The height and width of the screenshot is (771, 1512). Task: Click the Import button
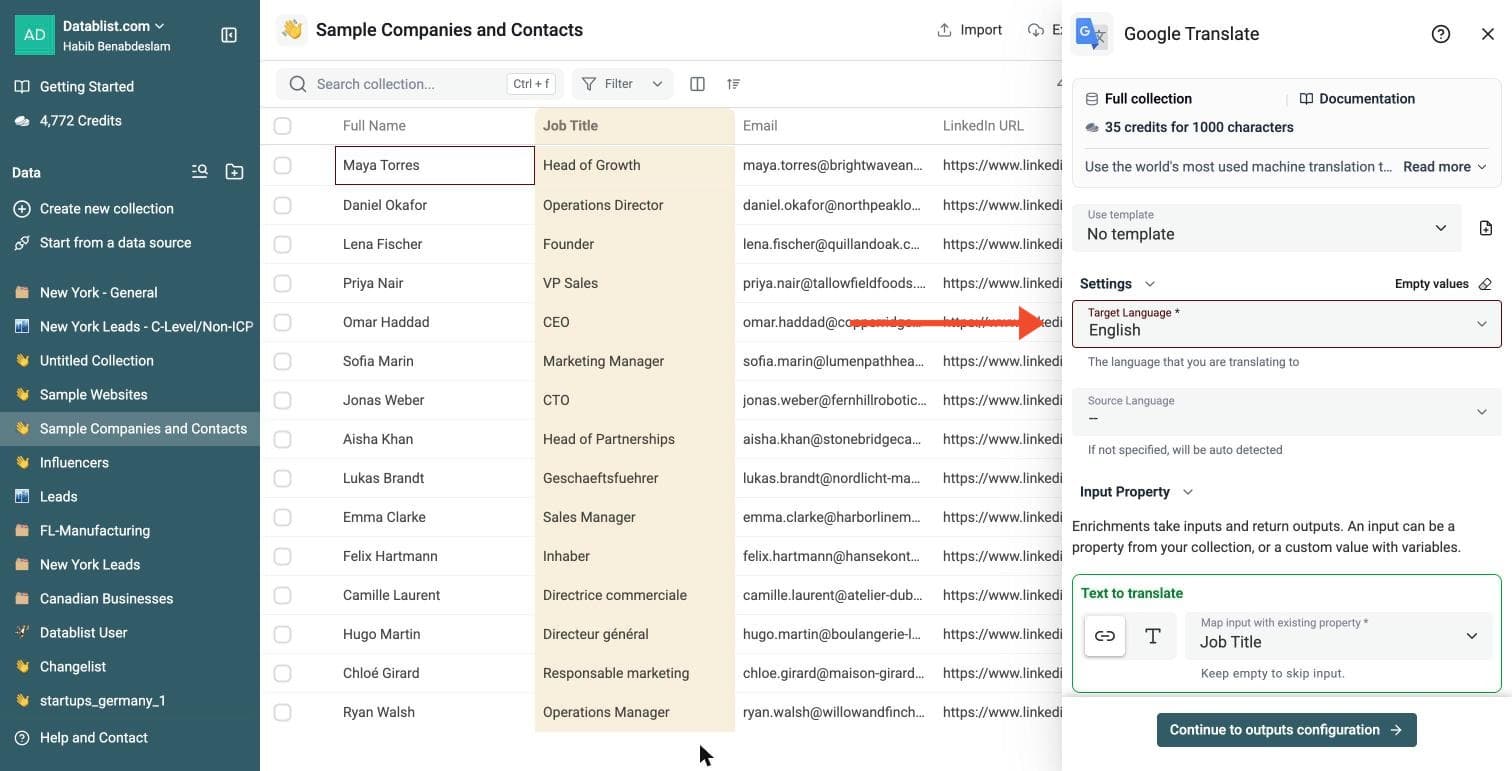click(969, 30)
